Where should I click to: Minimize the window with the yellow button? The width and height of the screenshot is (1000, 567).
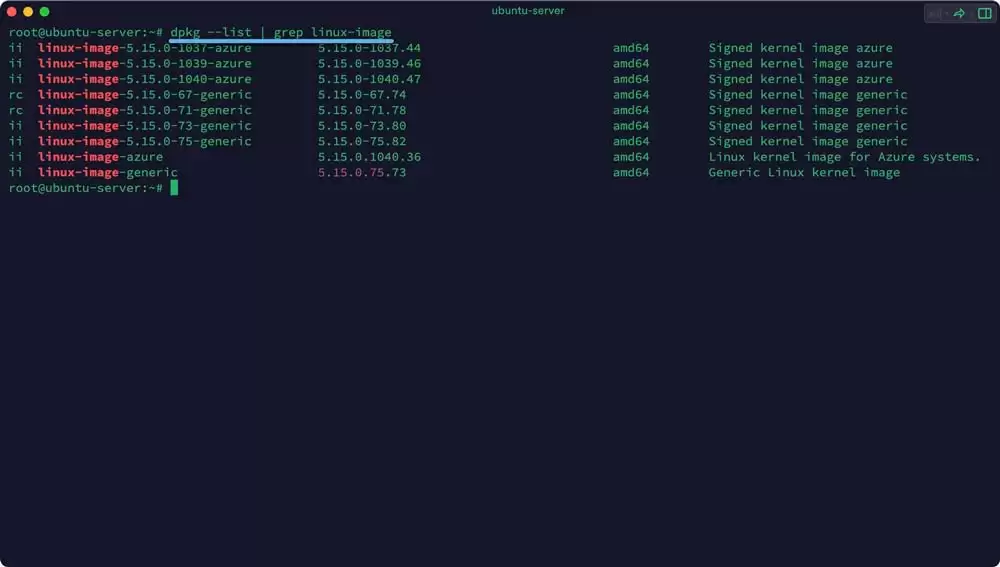click(28, 11)
